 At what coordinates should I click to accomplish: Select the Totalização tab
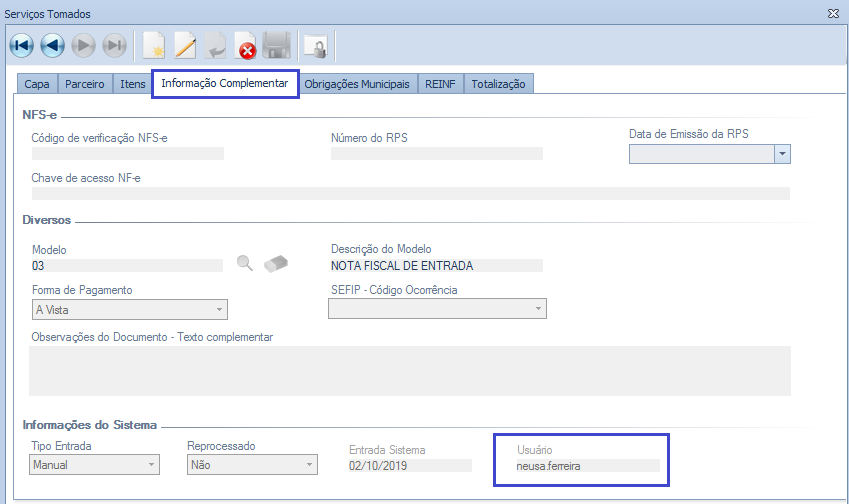498,84
